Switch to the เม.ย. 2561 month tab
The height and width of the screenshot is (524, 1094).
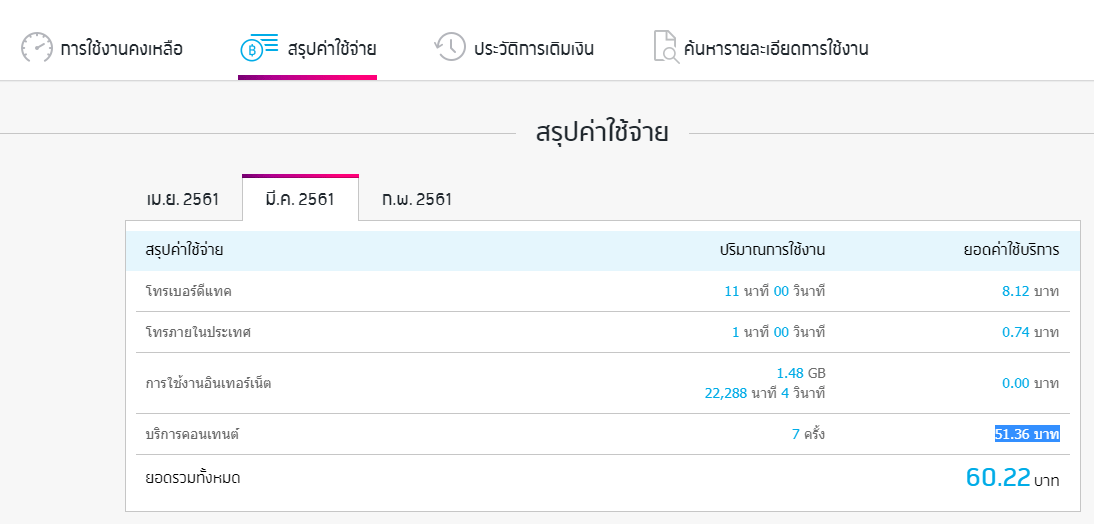(x=183, y=199)
